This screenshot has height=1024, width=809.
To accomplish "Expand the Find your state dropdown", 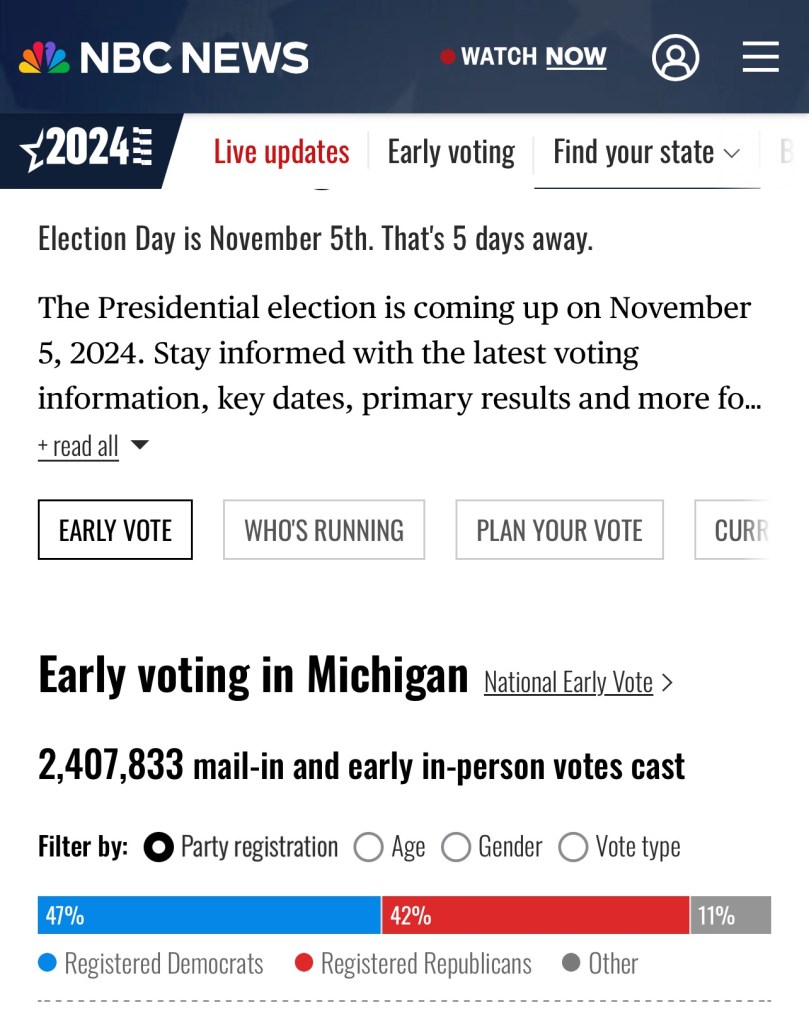I will click(x=646, y=152).
